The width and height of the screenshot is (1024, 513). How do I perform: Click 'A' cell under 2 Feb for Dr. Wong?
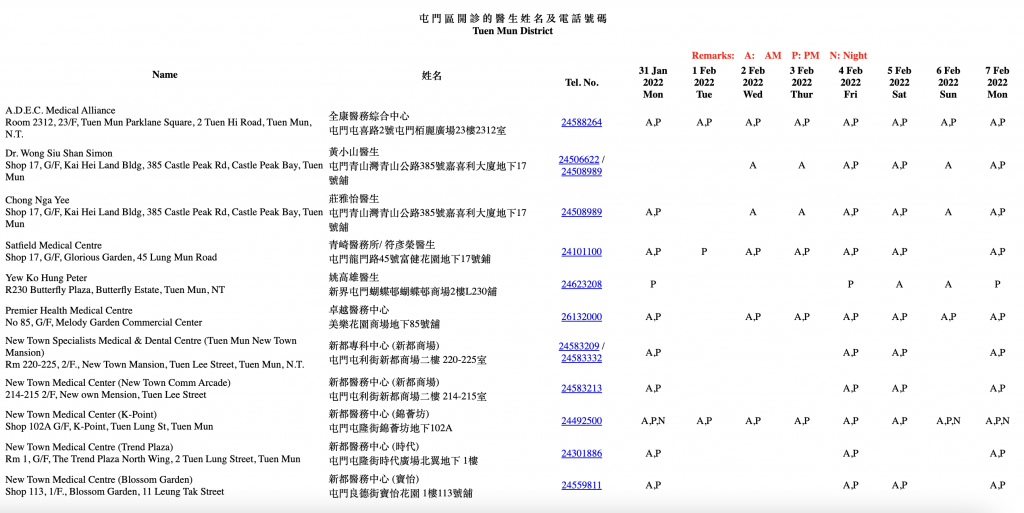click(x=752, y=165)
